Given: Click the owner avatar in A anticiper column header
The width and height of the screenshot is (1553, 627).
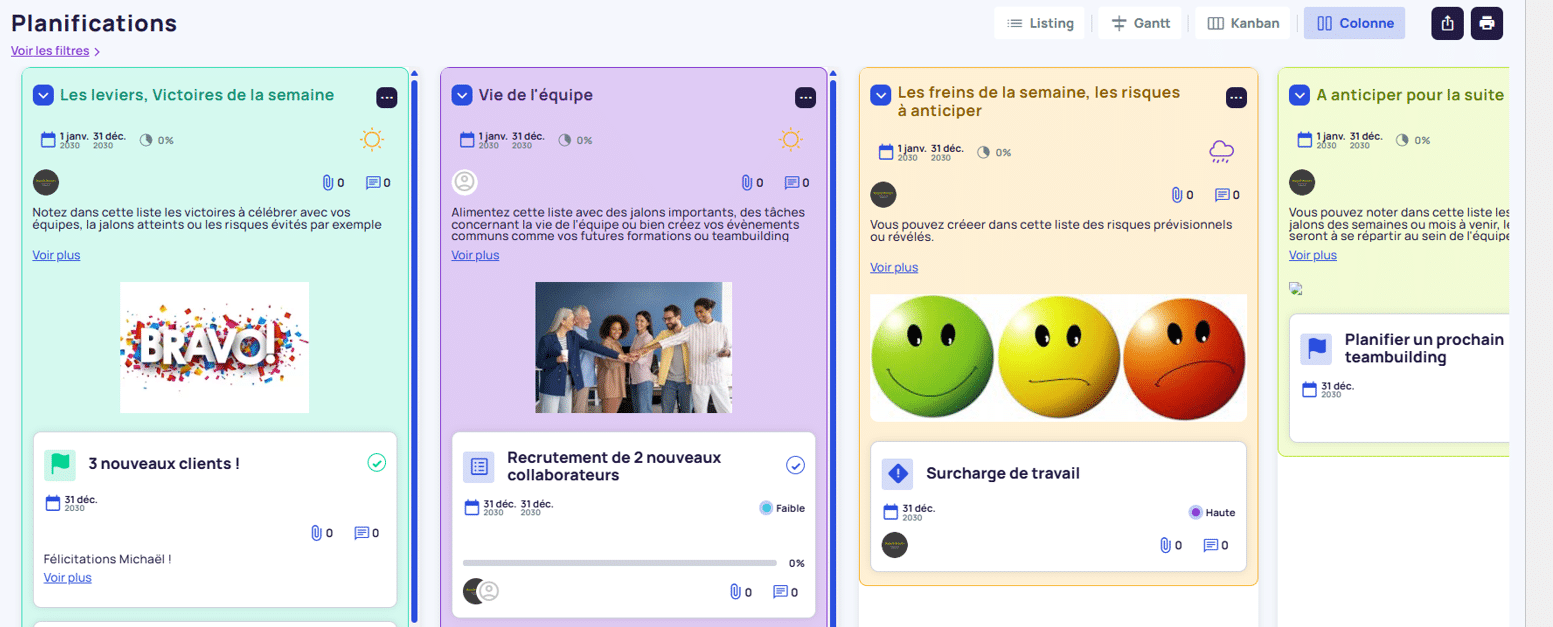Looking at the screenshot, I should tap(1302, 182).
